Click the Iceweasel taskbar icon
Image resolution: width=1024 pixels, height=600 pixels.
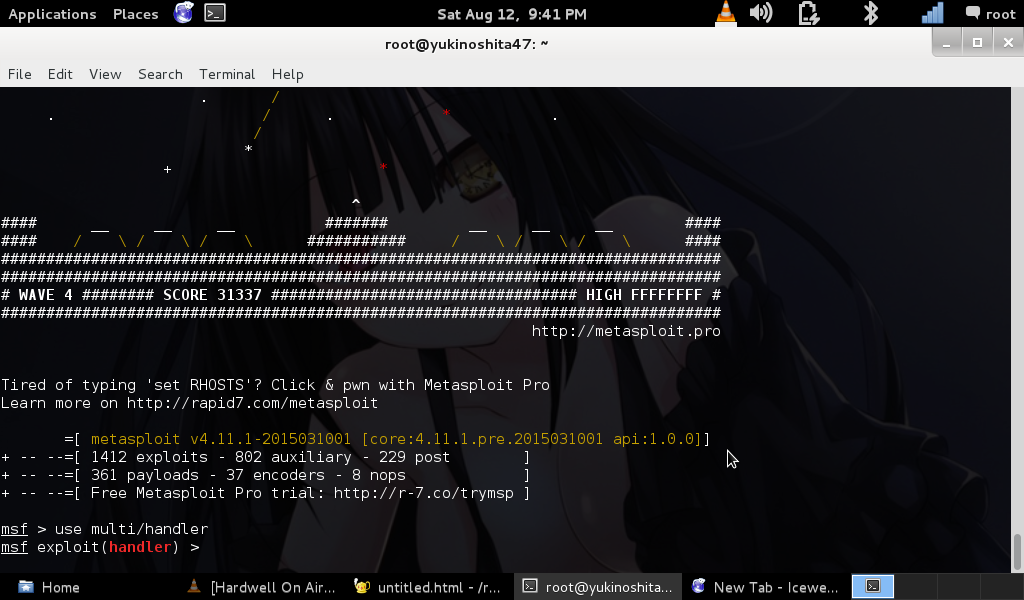pos(699,586)
